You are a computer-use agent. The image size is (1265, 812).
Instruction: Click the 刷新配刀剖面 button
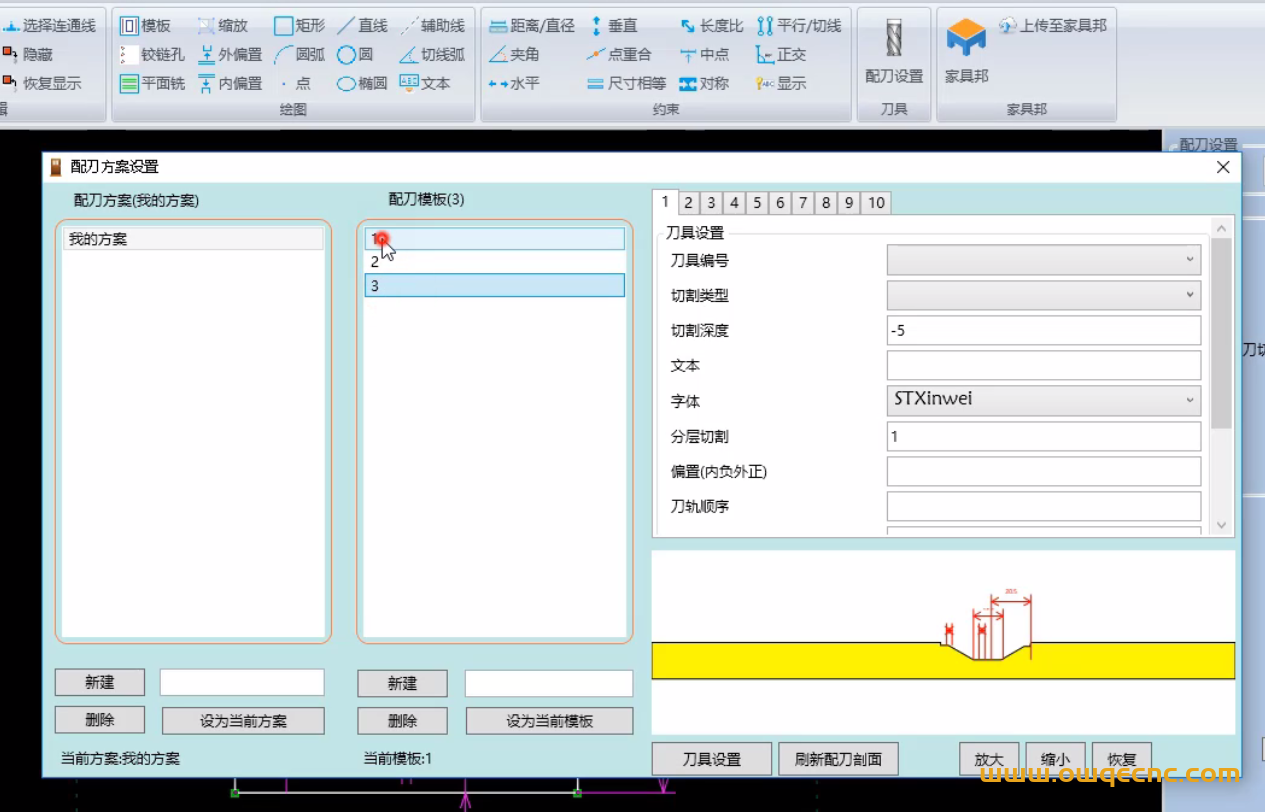click(x=838, y=759)
